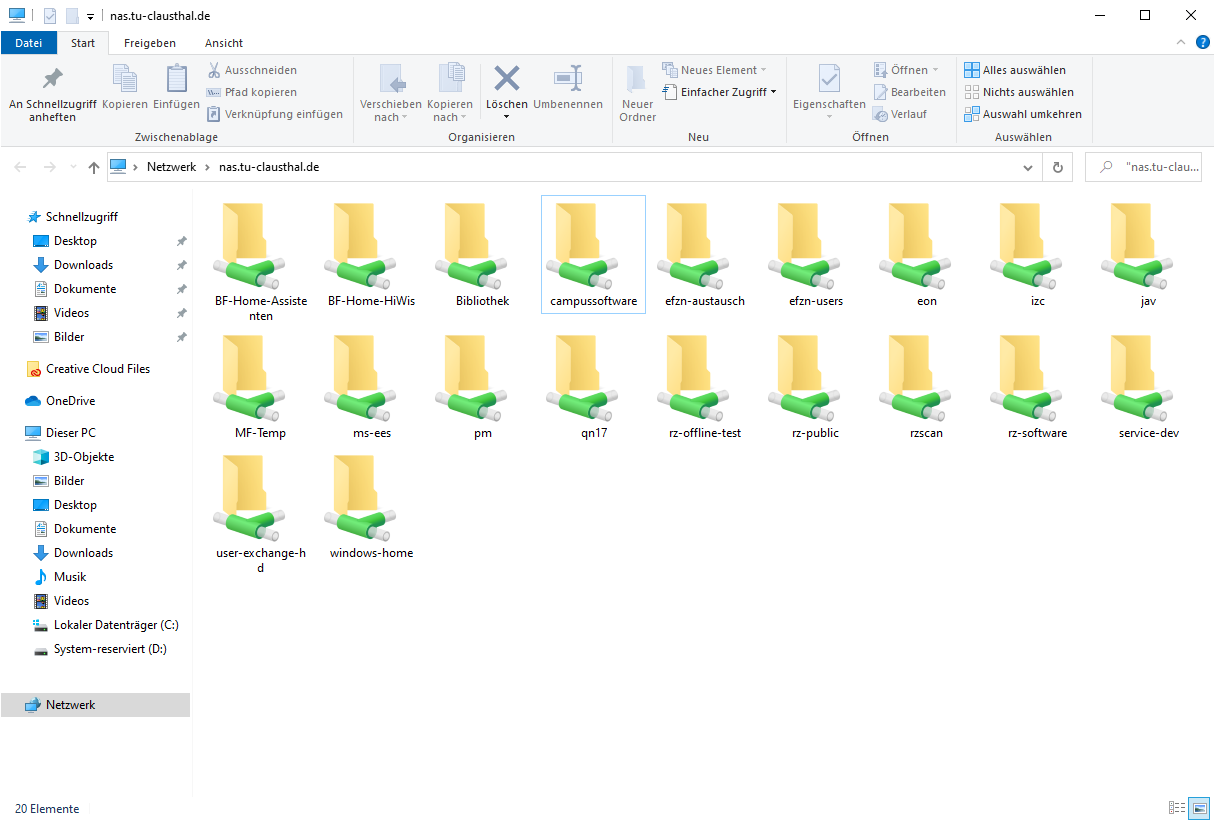The height and width of the screenshot is (821, 1215).
Task: Refresh the current folder view
Action: [x=1057, y=167]
